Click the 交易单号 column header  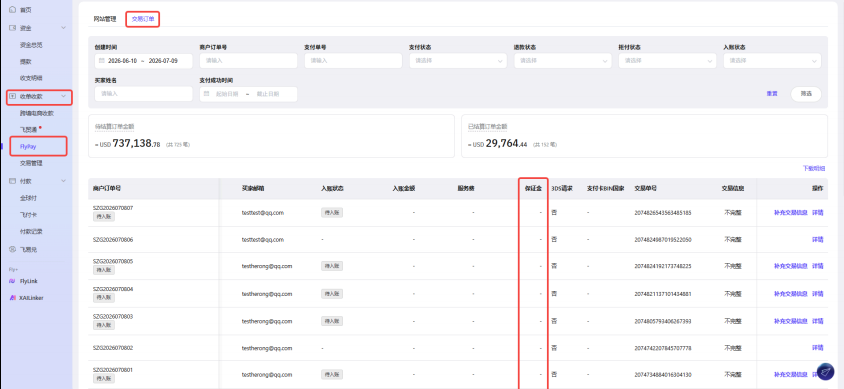(x=645, y=189)
